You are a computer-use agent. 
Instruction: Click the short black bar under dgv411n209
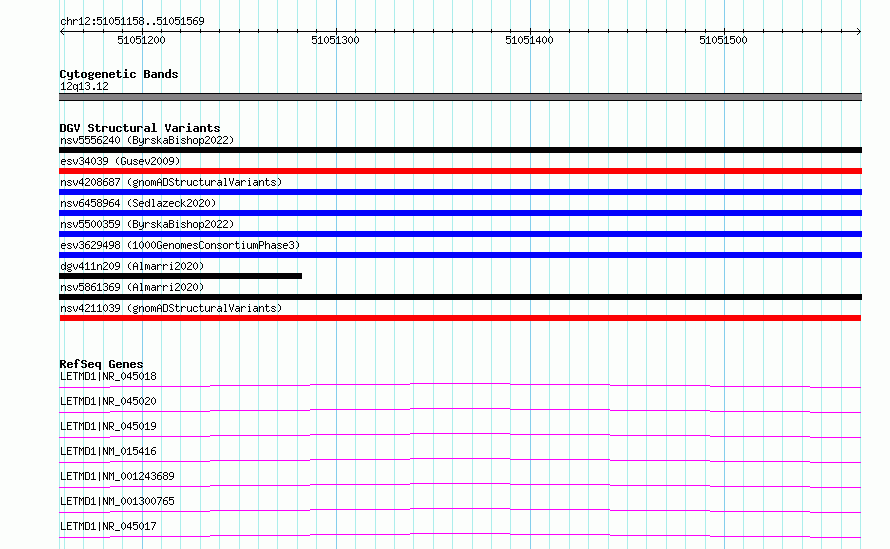coord(180,276)
